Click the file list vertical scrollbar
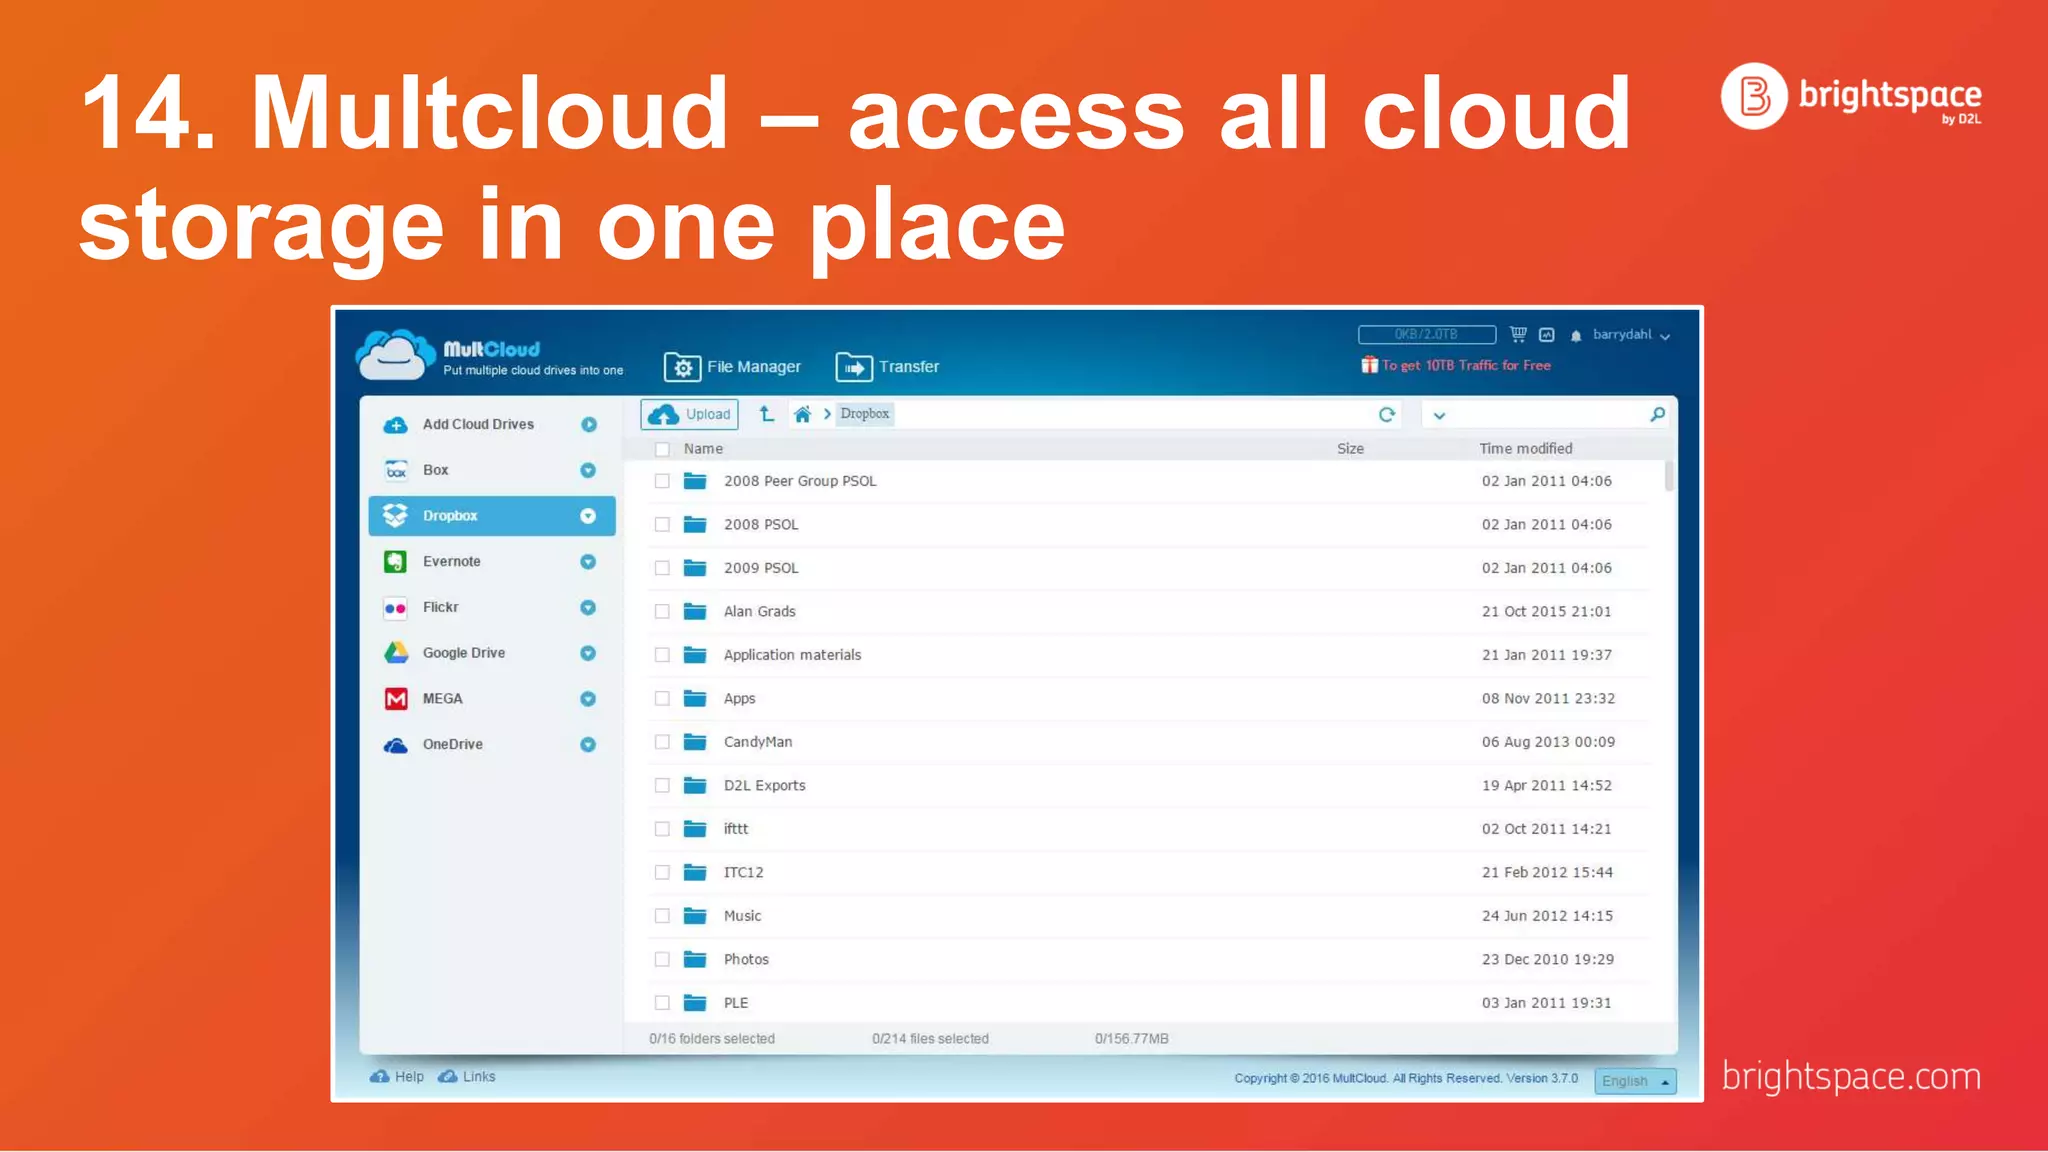The width and height of the screenshot is (2048, 1152). (x=1669, y=476)
